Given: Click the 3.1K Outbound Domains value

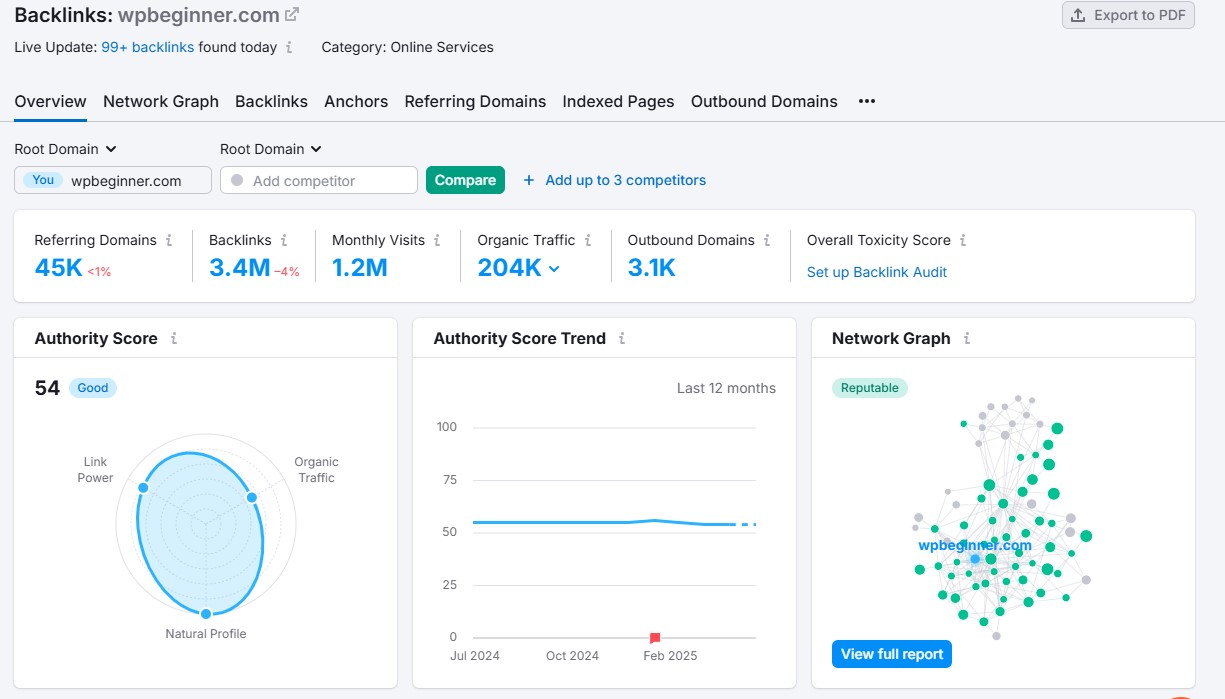Looking at the screenshot, I should pyautogui.click(x=651, y=267).
